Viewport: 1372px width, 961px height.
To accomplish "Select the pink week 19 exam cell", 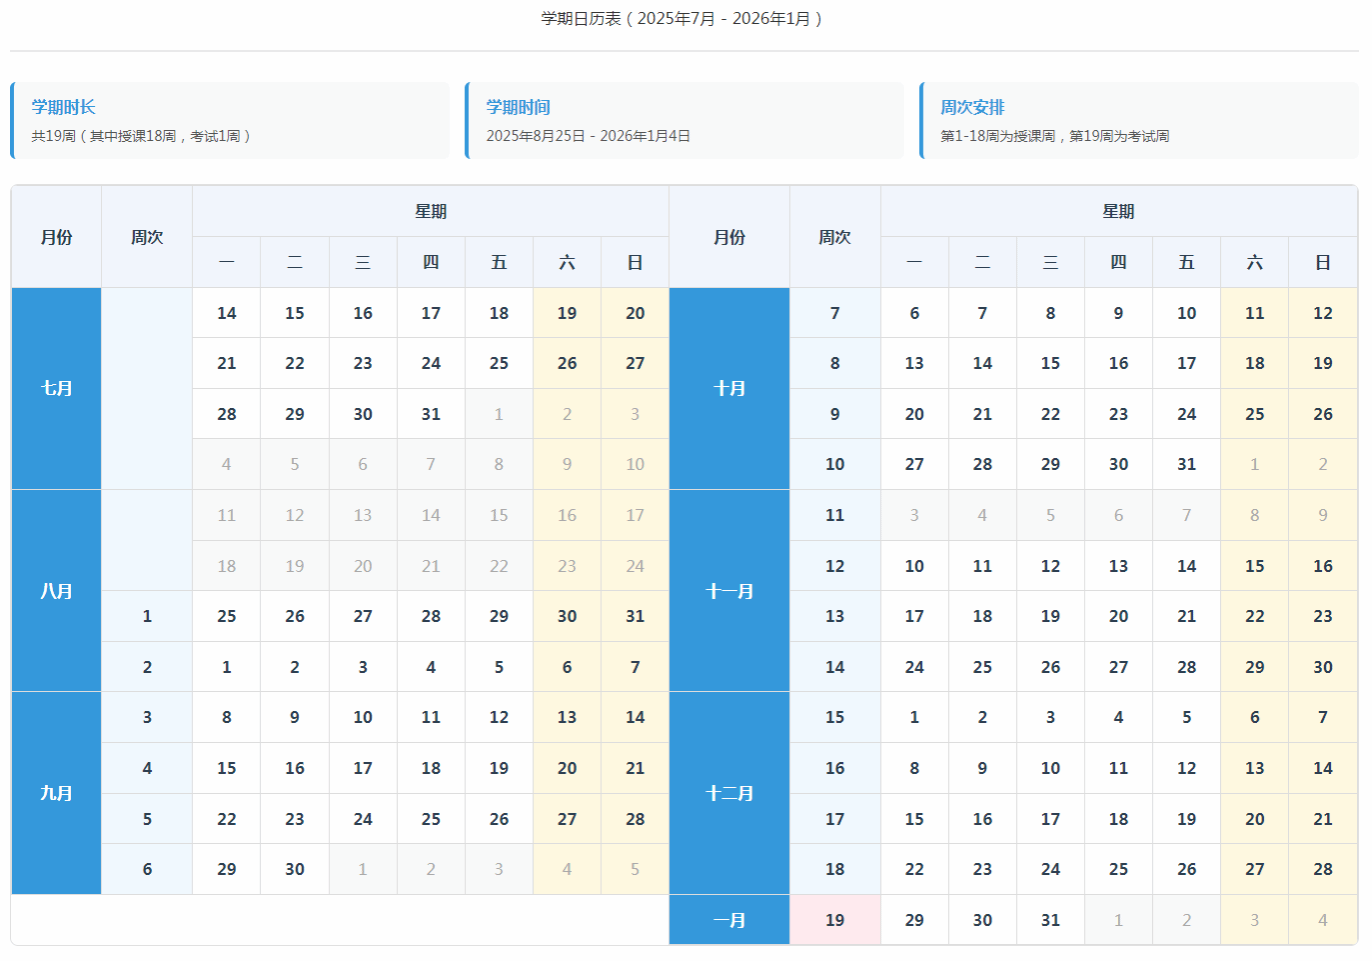I will click(x=835, y=920).
